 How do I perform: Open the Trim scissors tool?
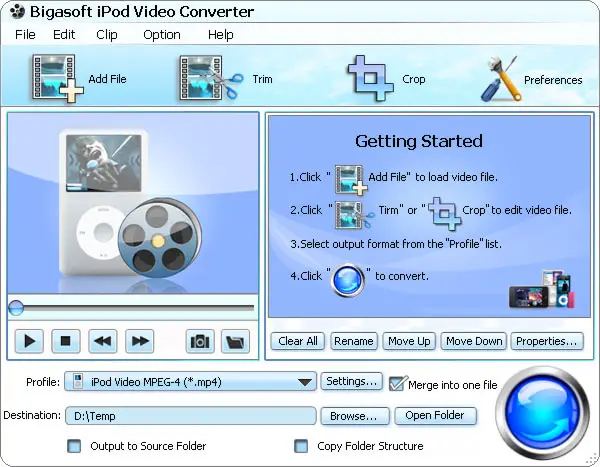pyautogui.click(x=211, y=78)
